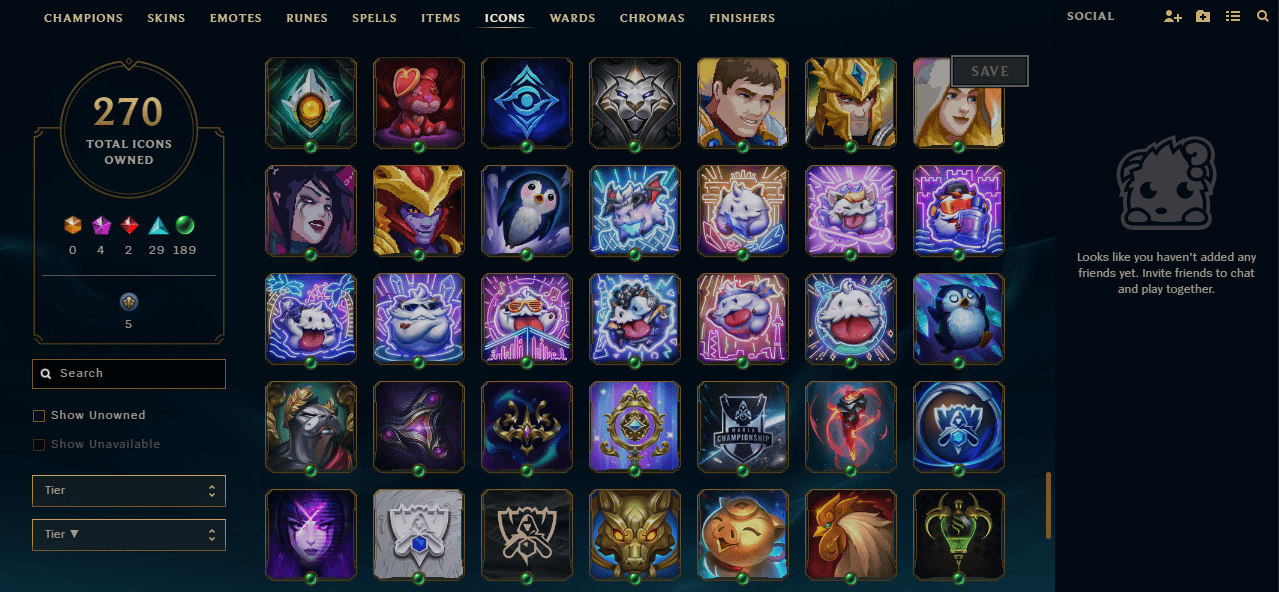Select the golden pig icon

point(743,534)
